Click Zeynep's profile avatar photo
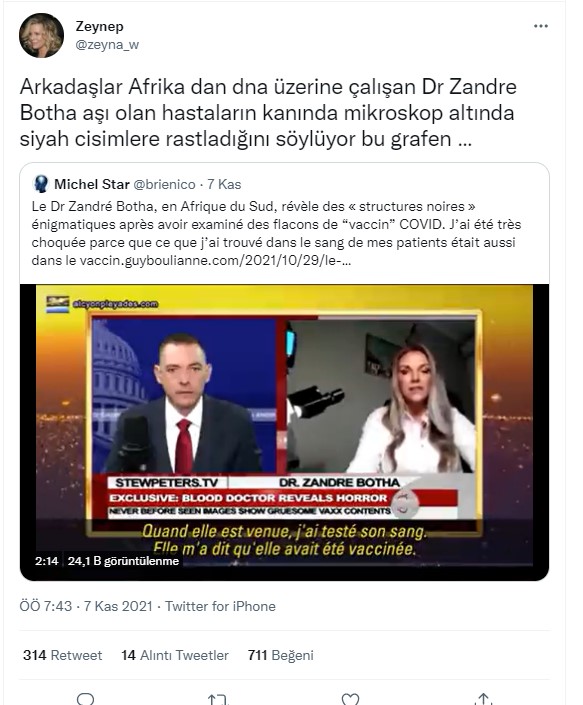This screenshot has height=705, width=583. 41,36
